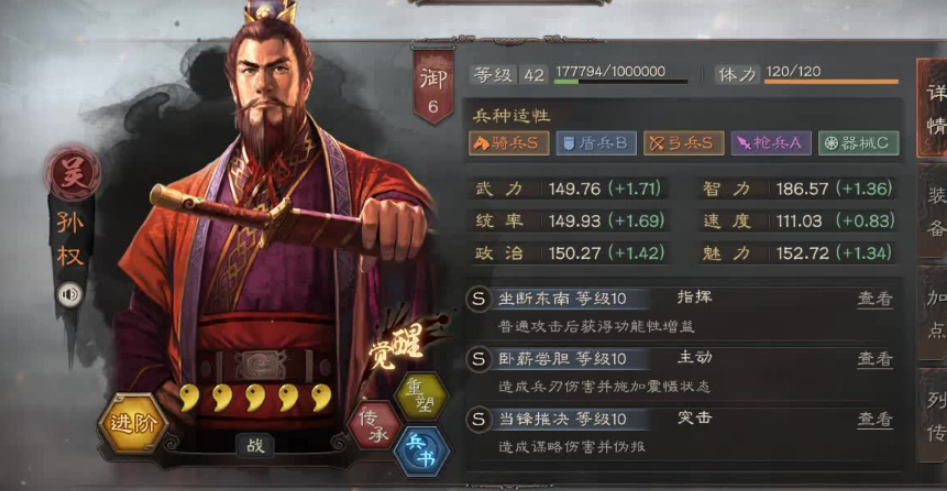Play the voice speaker icon under 孙权

tap(70, 295)
